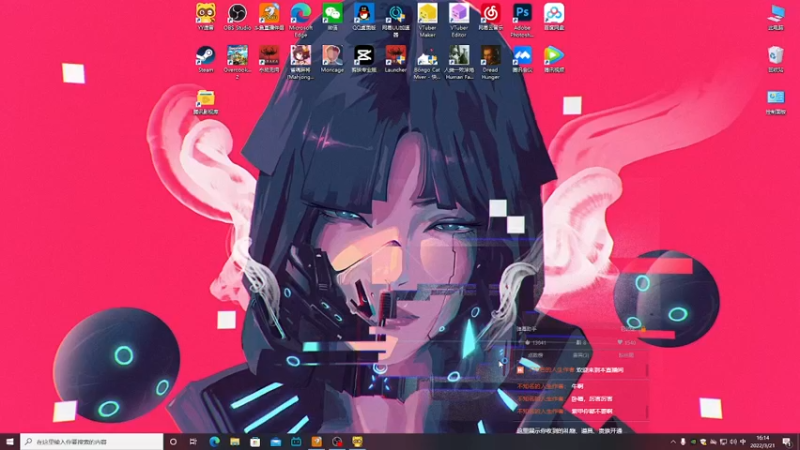The image size is (800, 450).
Task: Open the YY desktop shortcut
Action: (206, 17)
